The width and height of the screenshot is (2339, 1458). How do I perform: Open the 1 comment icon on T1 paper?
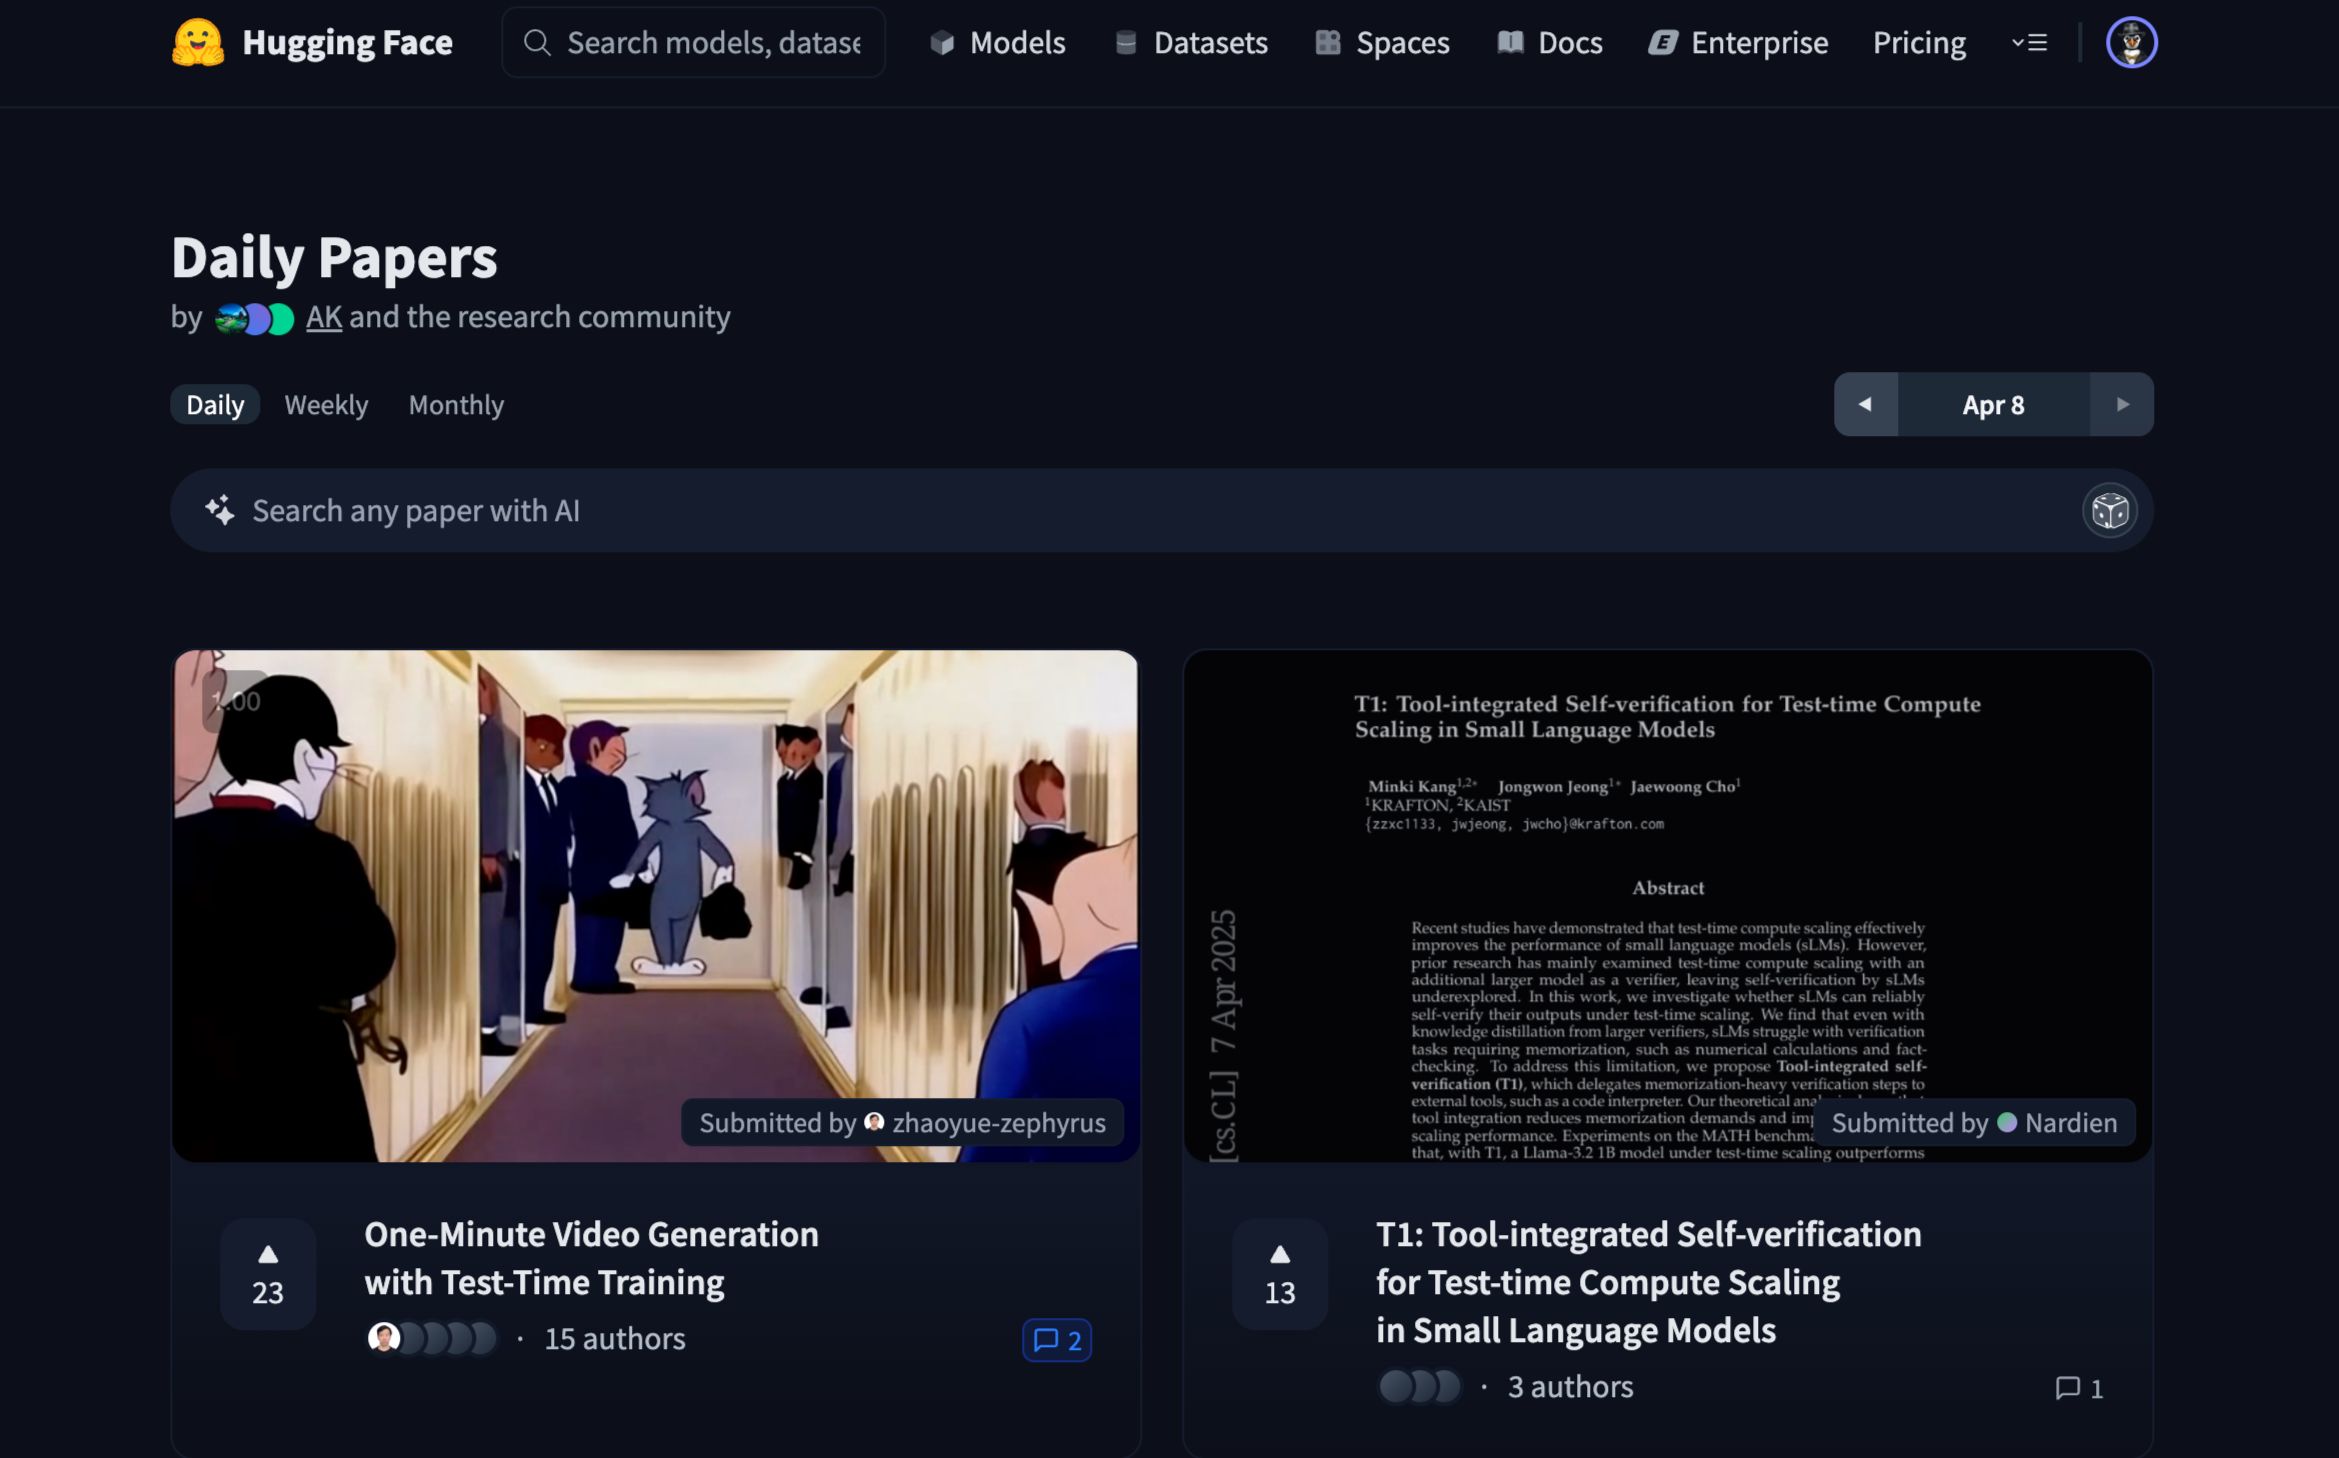(2079, 1388)
